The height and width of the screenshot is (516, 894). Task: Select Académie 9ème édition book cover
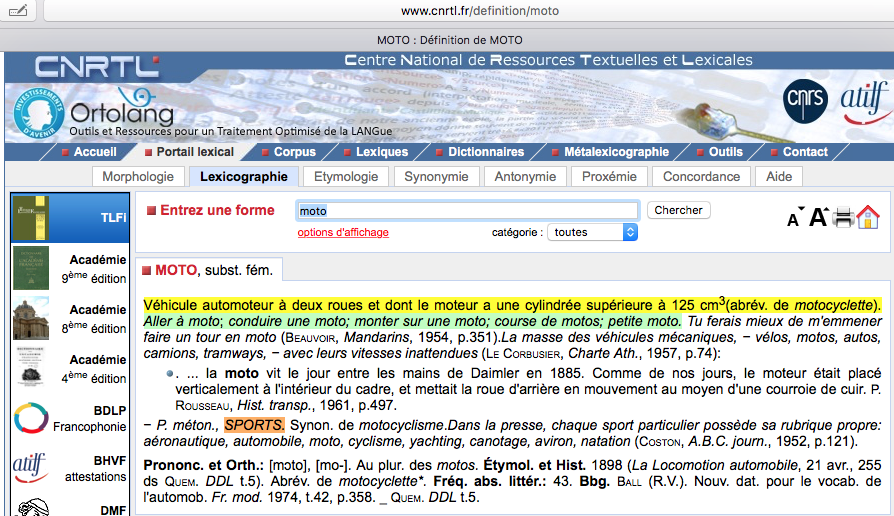(x=31, y=268)
